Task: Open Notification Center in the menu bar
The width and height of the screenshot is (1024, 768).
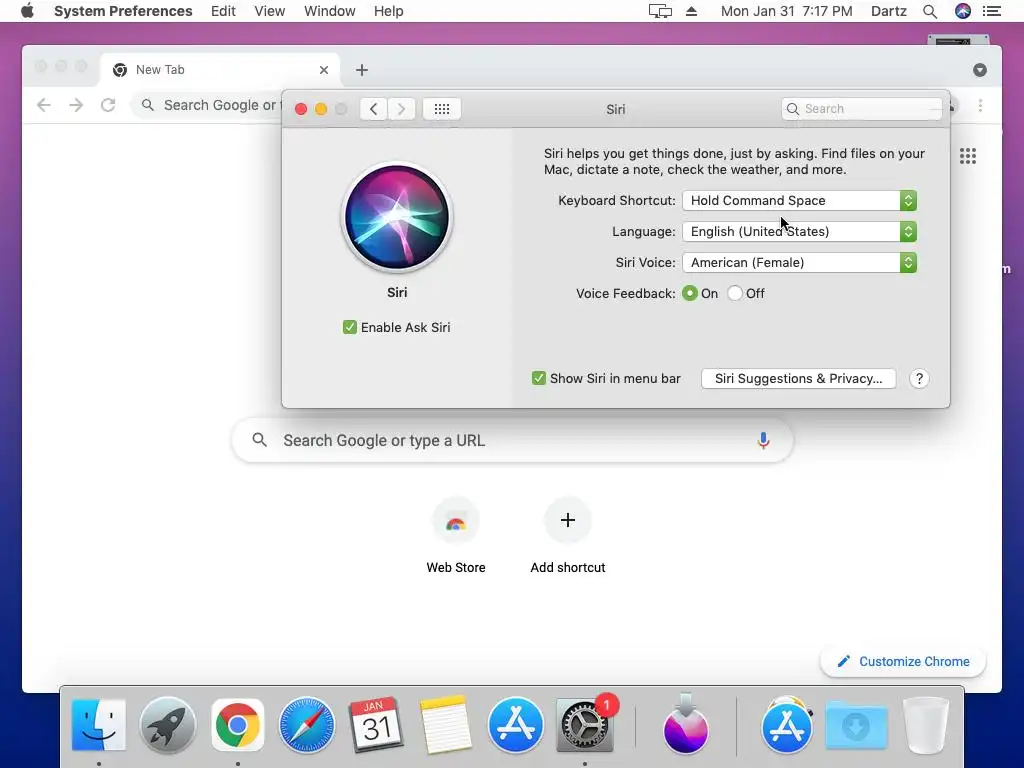Action: pyautogui.click(x=992, y=11)
